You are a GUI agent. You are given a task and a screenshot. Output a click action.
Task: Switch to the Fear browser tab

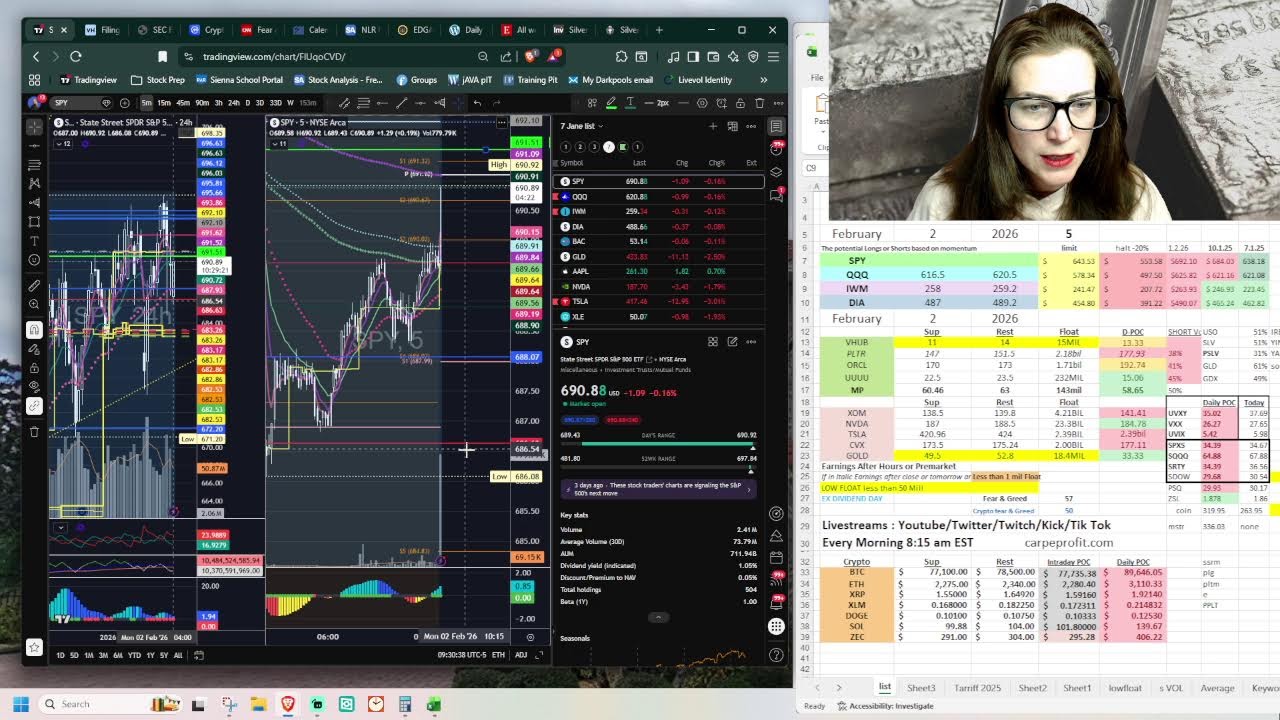click(x=257, y=30)
